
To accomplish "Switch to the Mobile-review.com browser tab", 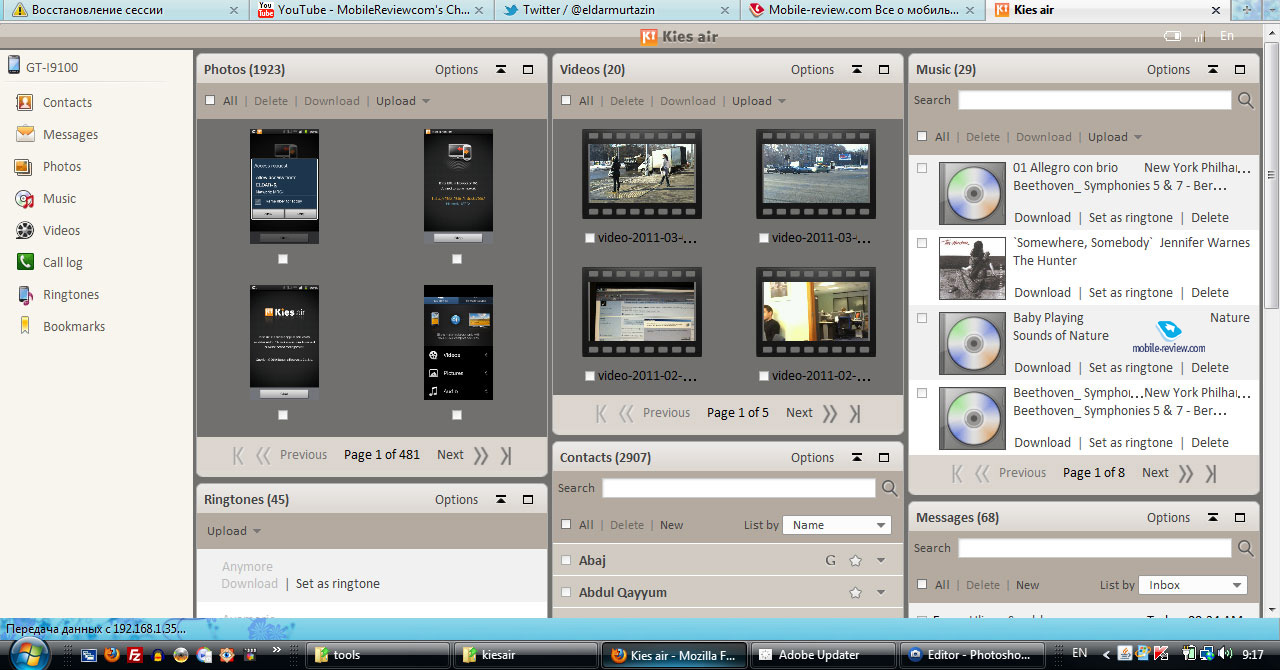I will [863, 10].
